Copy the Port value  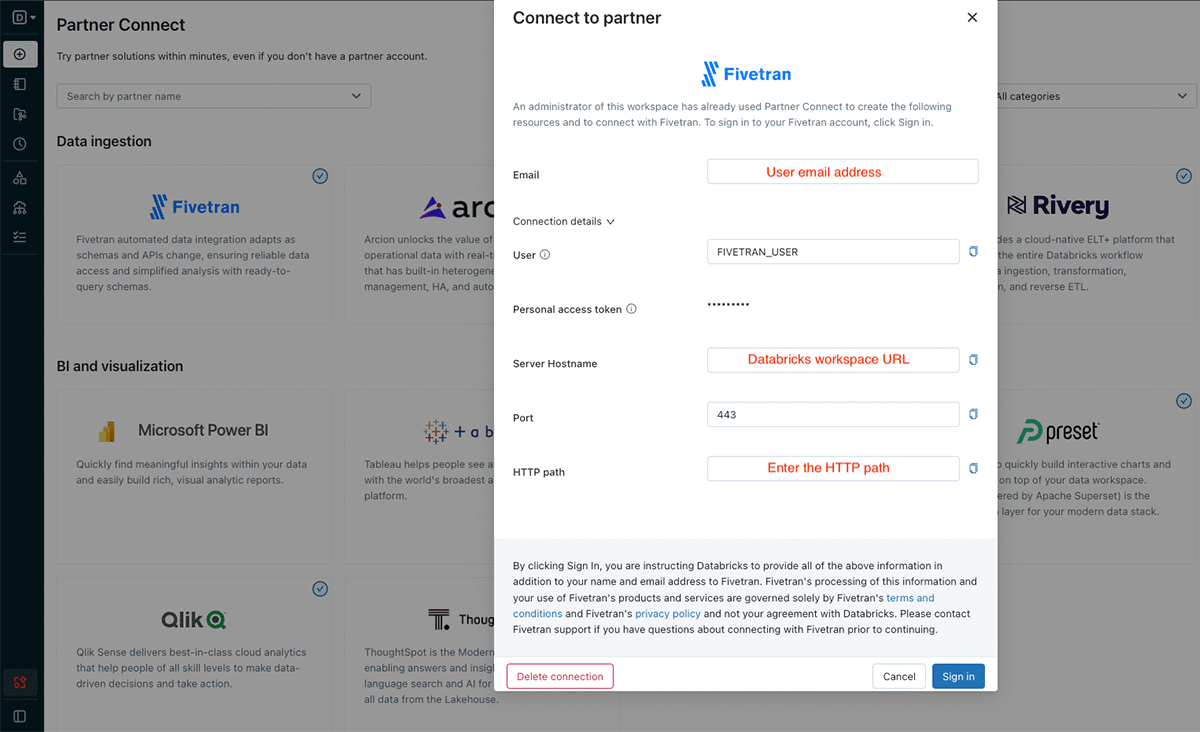coord(973,414)
